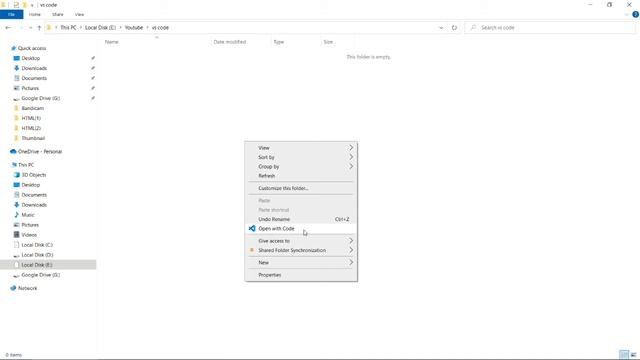This screenshot has height=360, width=640.
Task: Sort by the Size column header
Action: 329,42
